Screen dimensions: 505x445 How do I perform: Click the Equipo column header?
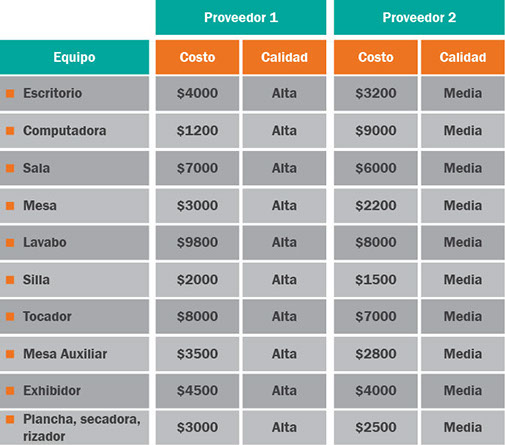[x=74, y=57]
